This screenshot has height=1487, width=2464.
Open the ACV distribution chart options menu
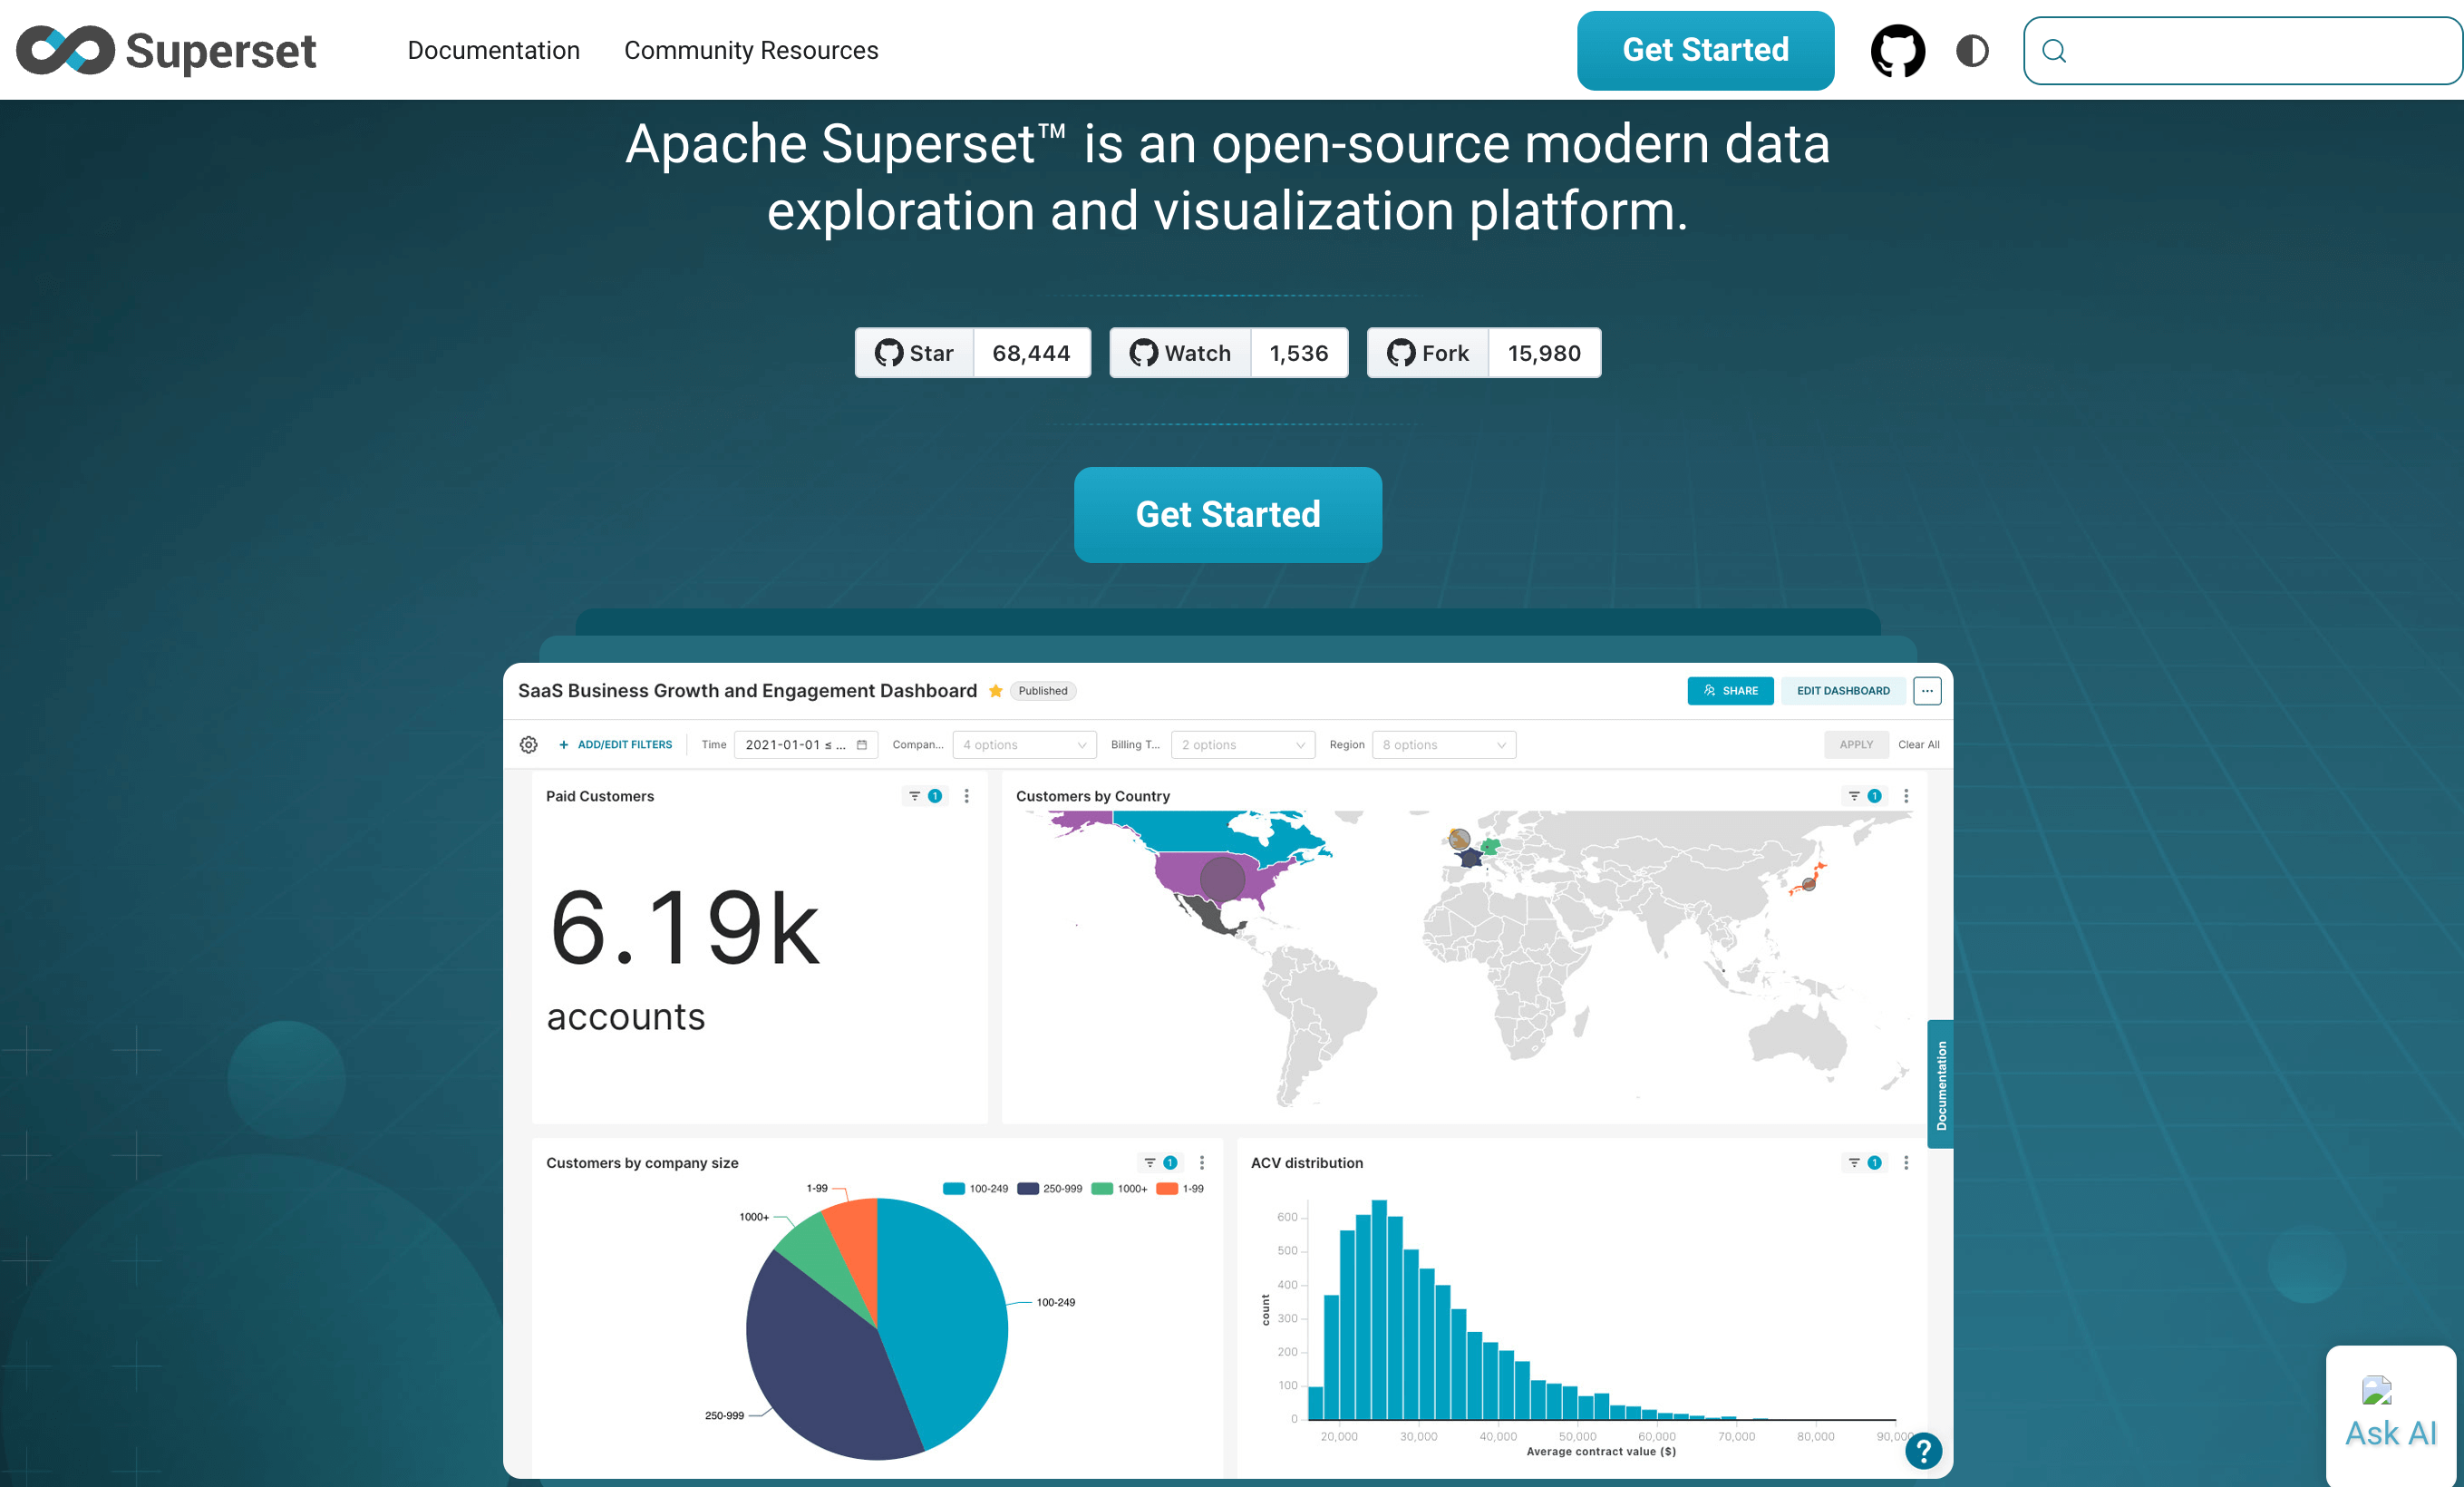(x=1906, y=1163)
